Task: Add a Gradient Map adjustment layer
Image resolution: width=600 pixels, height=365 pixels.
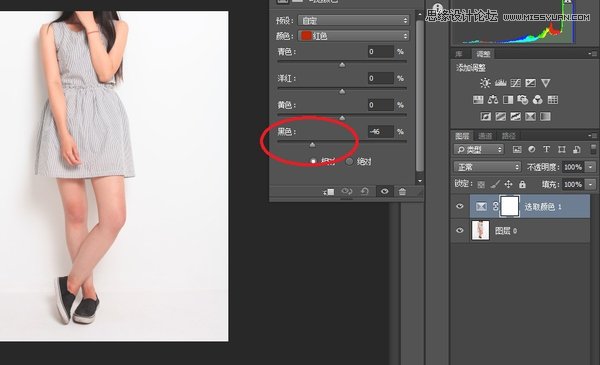Action: (545, 116)
